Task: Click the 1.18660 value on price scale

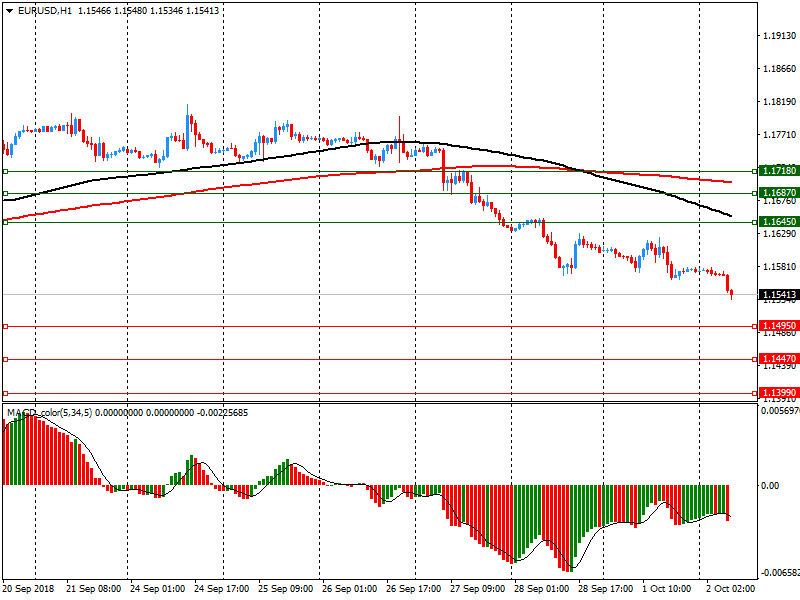Action: coord(778,69)
